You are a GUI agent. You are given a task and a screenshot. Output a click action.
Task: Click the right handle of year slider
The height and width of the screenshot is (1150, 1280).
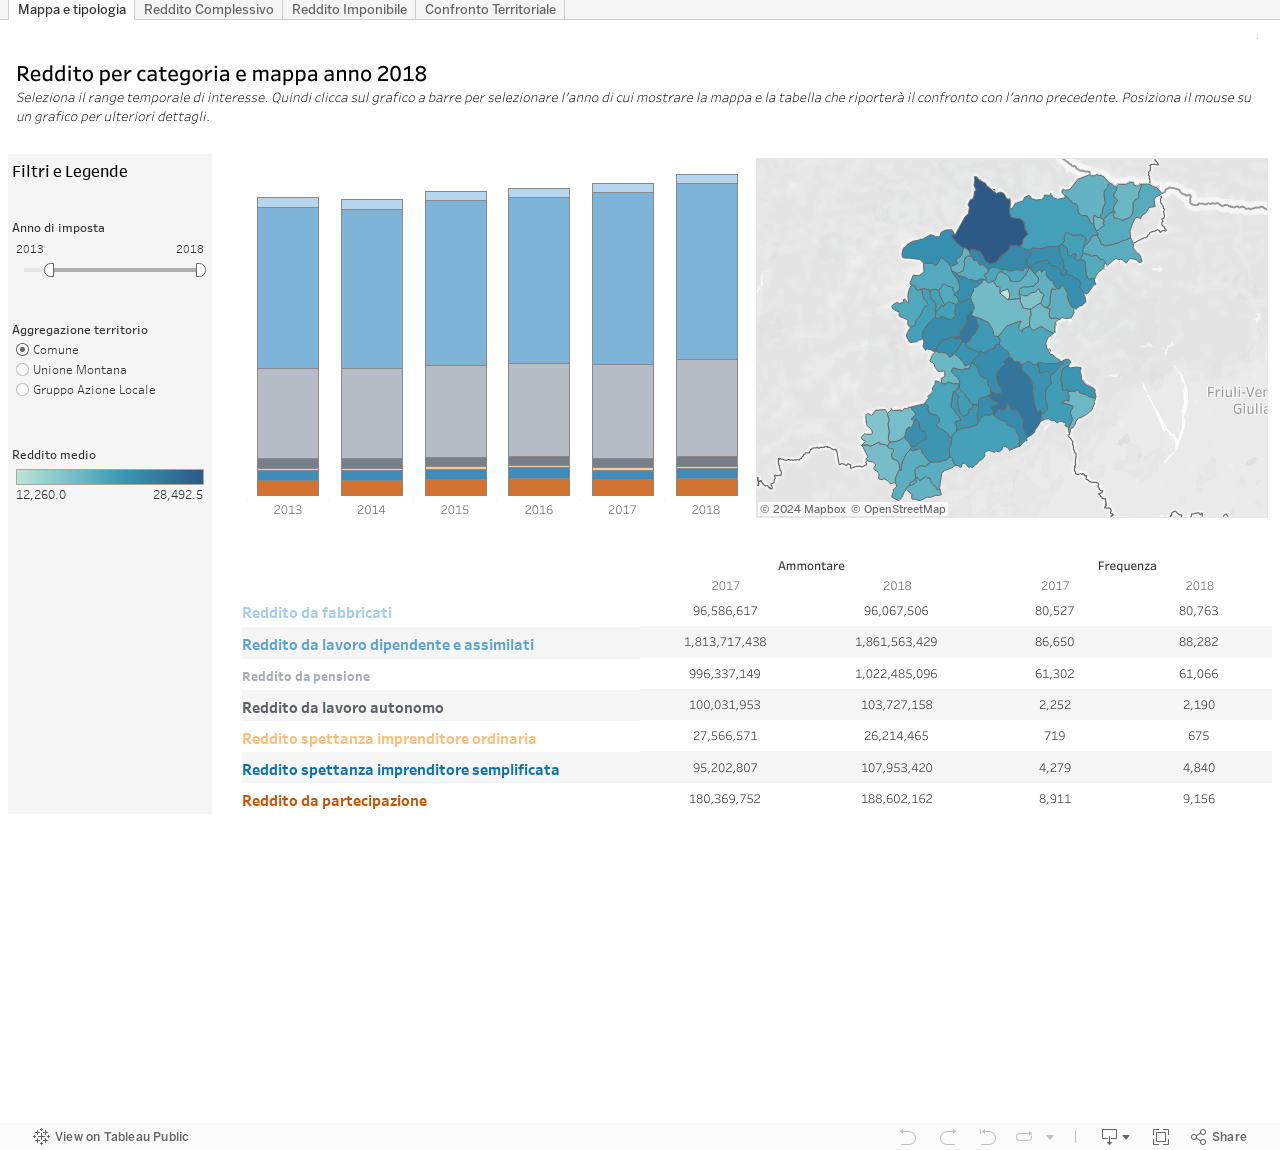(x=200, y=270)
